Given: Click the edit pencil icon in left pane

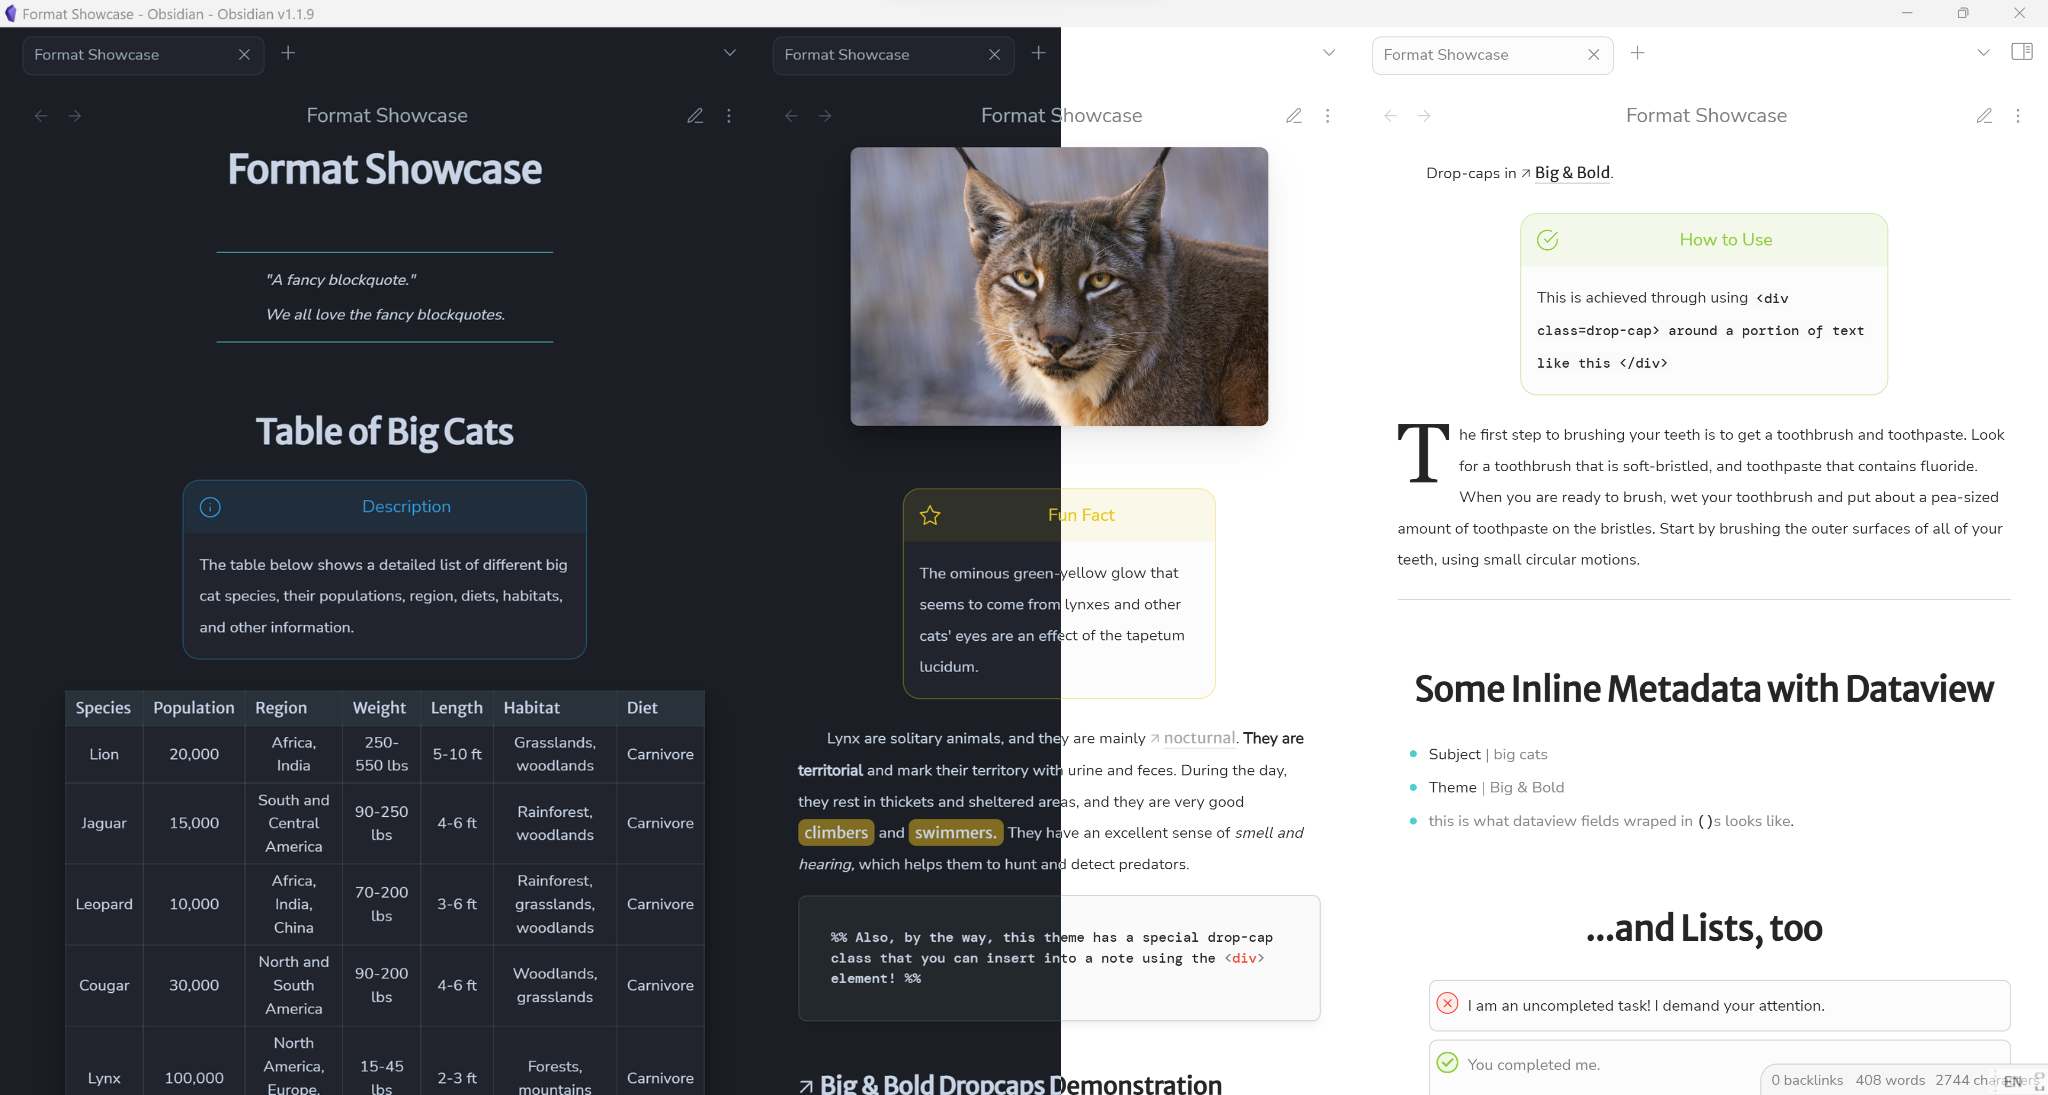Looking at the screenshot, I should [x=695, y=116].
